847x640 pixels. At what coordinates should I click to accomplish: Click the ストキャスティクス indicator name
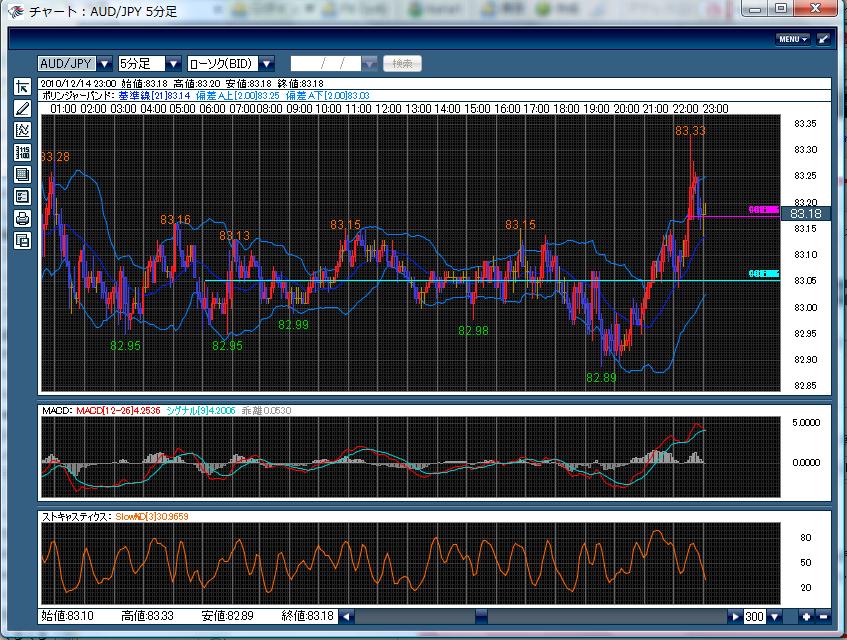tap(77, 517)
